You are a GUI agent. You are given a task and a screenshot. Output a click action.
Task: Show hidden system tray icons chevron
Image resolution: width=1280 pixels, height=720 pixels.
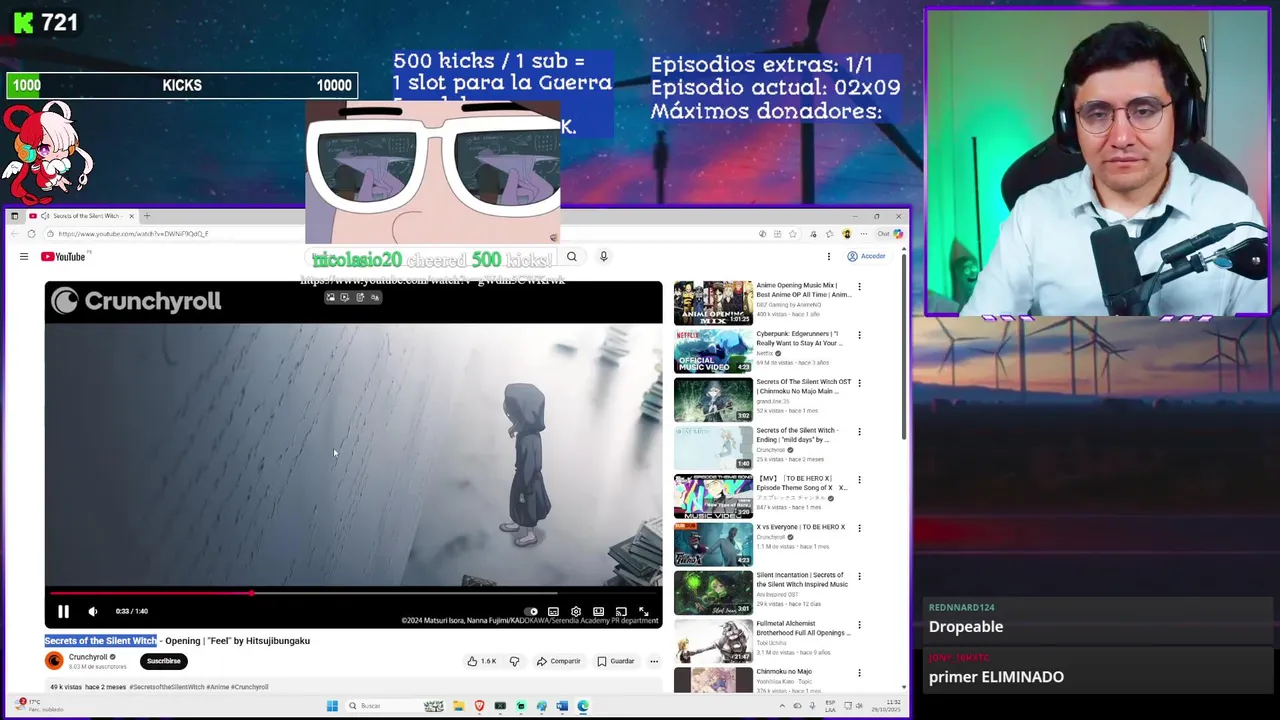pyautogui.click(x=782, y=706)
